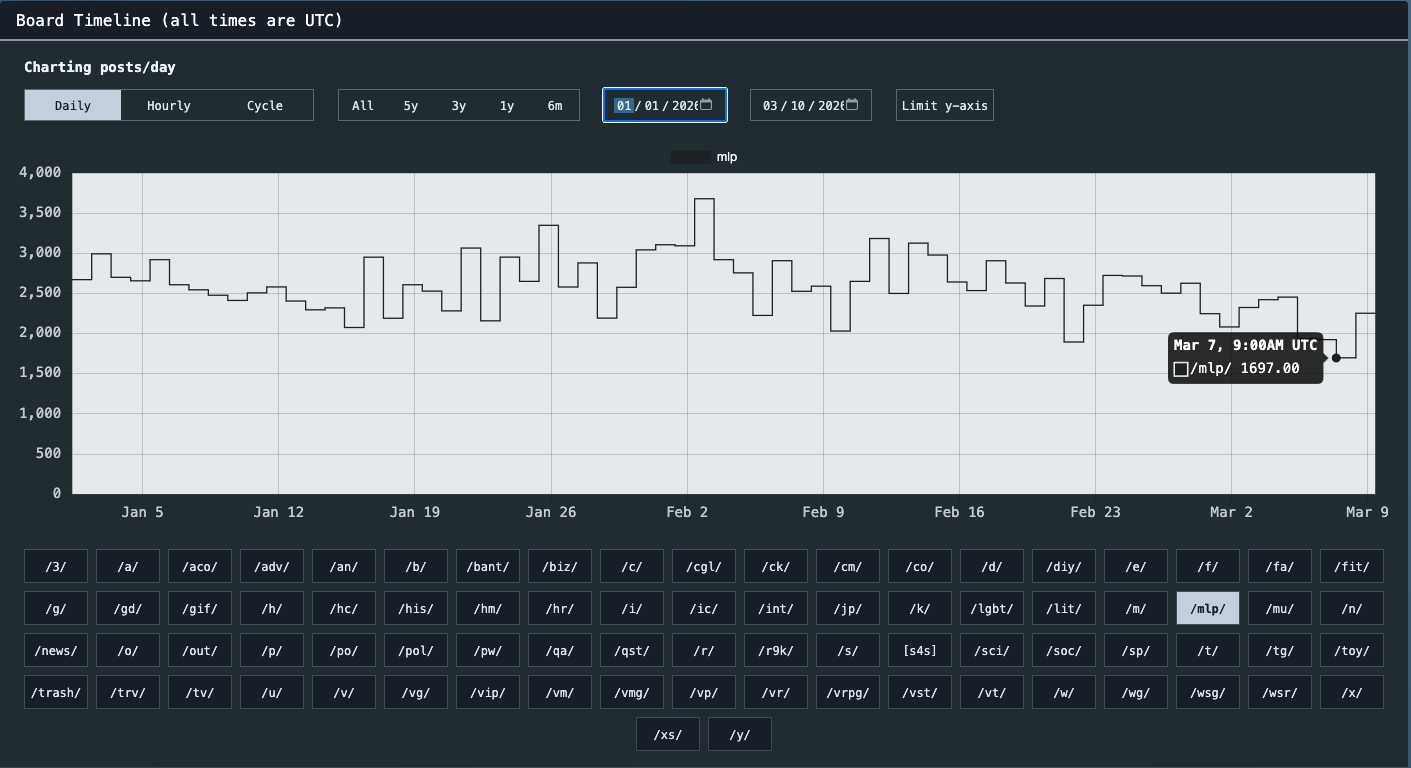Choose the /out/ board
Screen dimensions: 1411x768
(x=200, y=650)
